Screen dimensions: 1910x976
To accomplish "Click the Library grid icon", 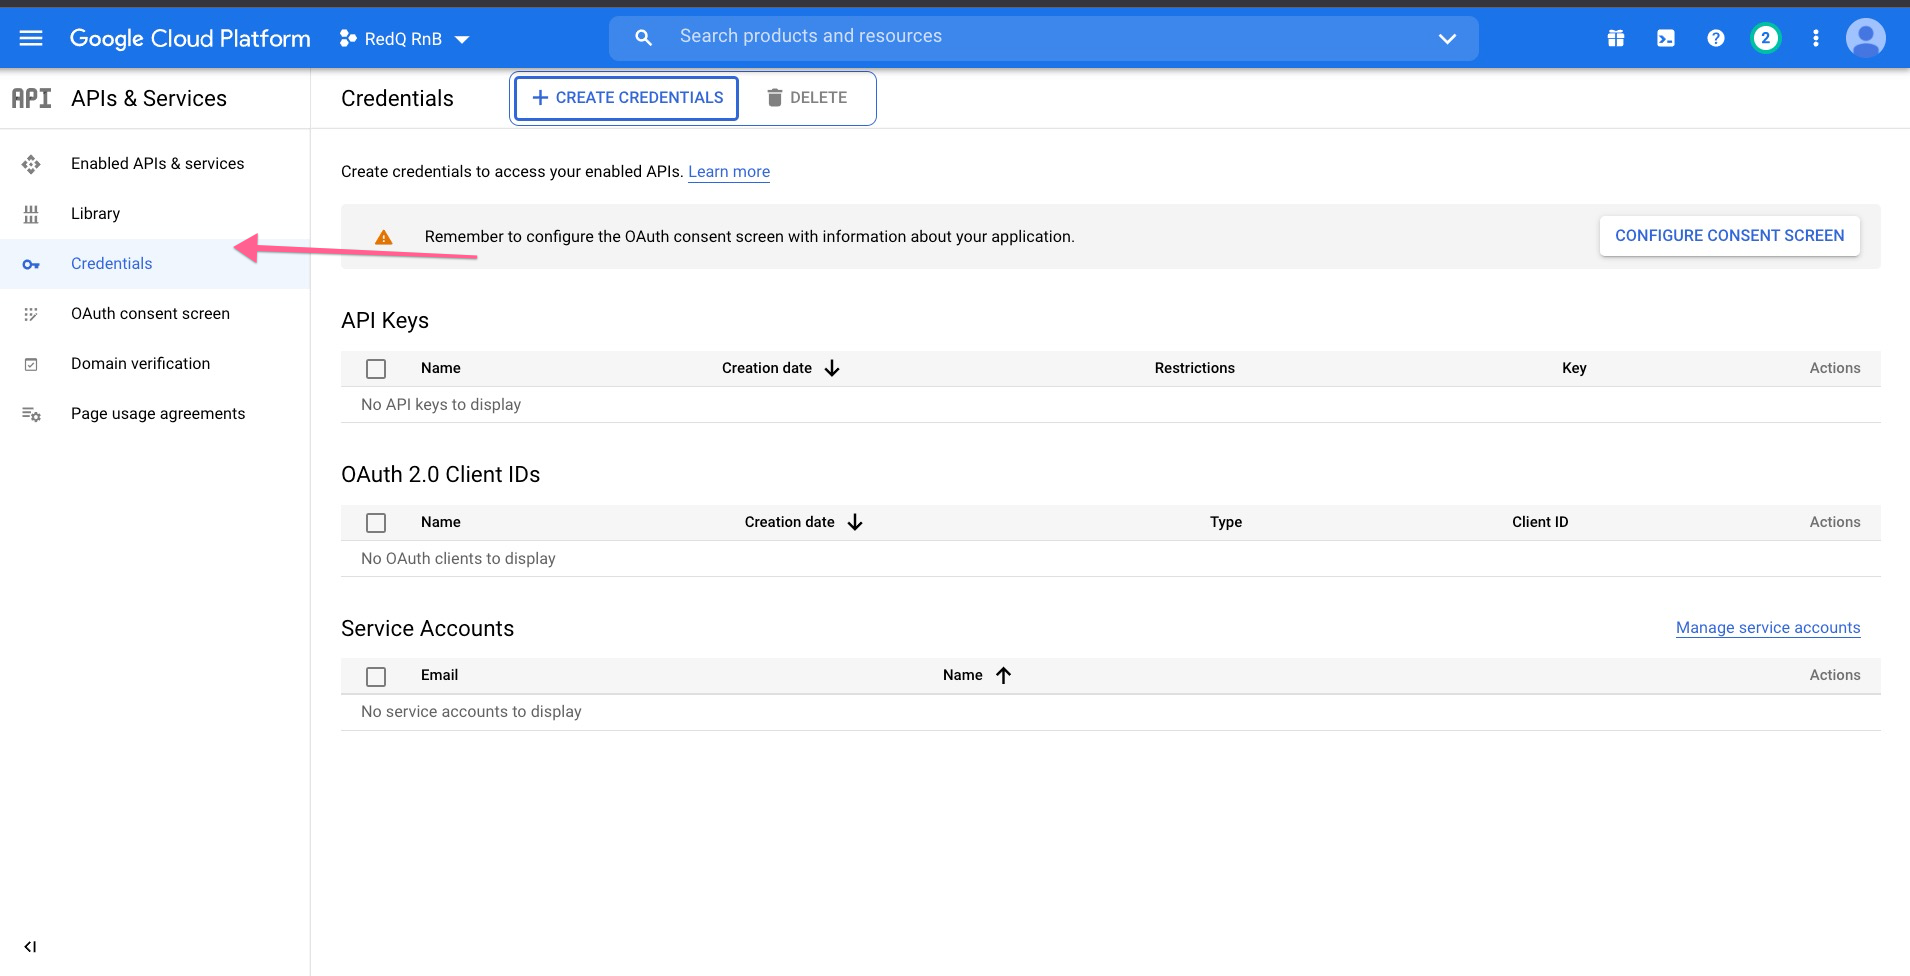I will 31,214.
